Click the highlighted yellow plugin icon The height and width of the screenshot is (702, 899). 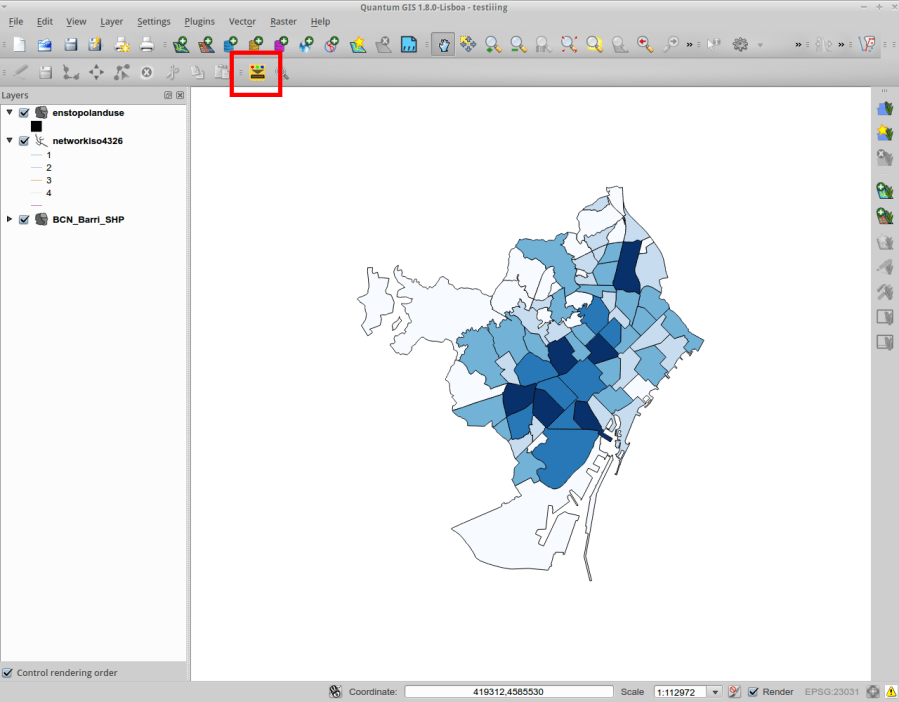[x=257, y=72]
